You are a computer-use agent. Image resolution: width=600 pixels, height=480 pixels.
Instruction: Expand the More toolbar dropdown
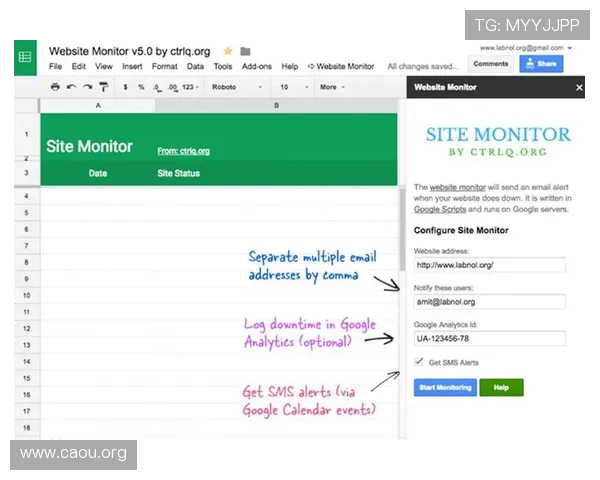332,87
